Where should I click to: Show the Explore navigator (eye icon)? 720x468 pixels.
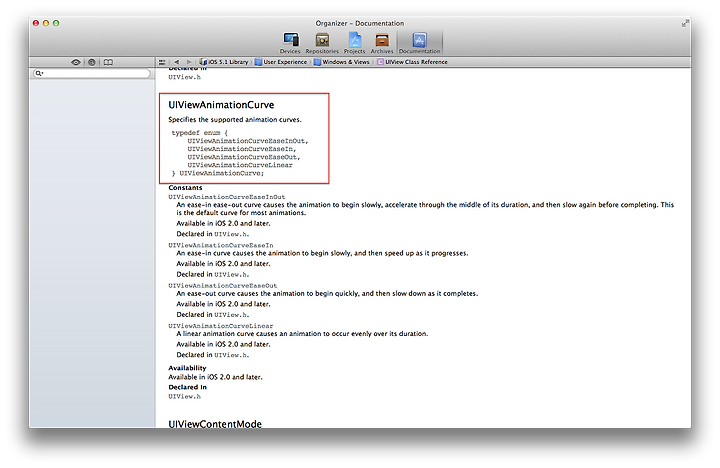tap(76, 62)
